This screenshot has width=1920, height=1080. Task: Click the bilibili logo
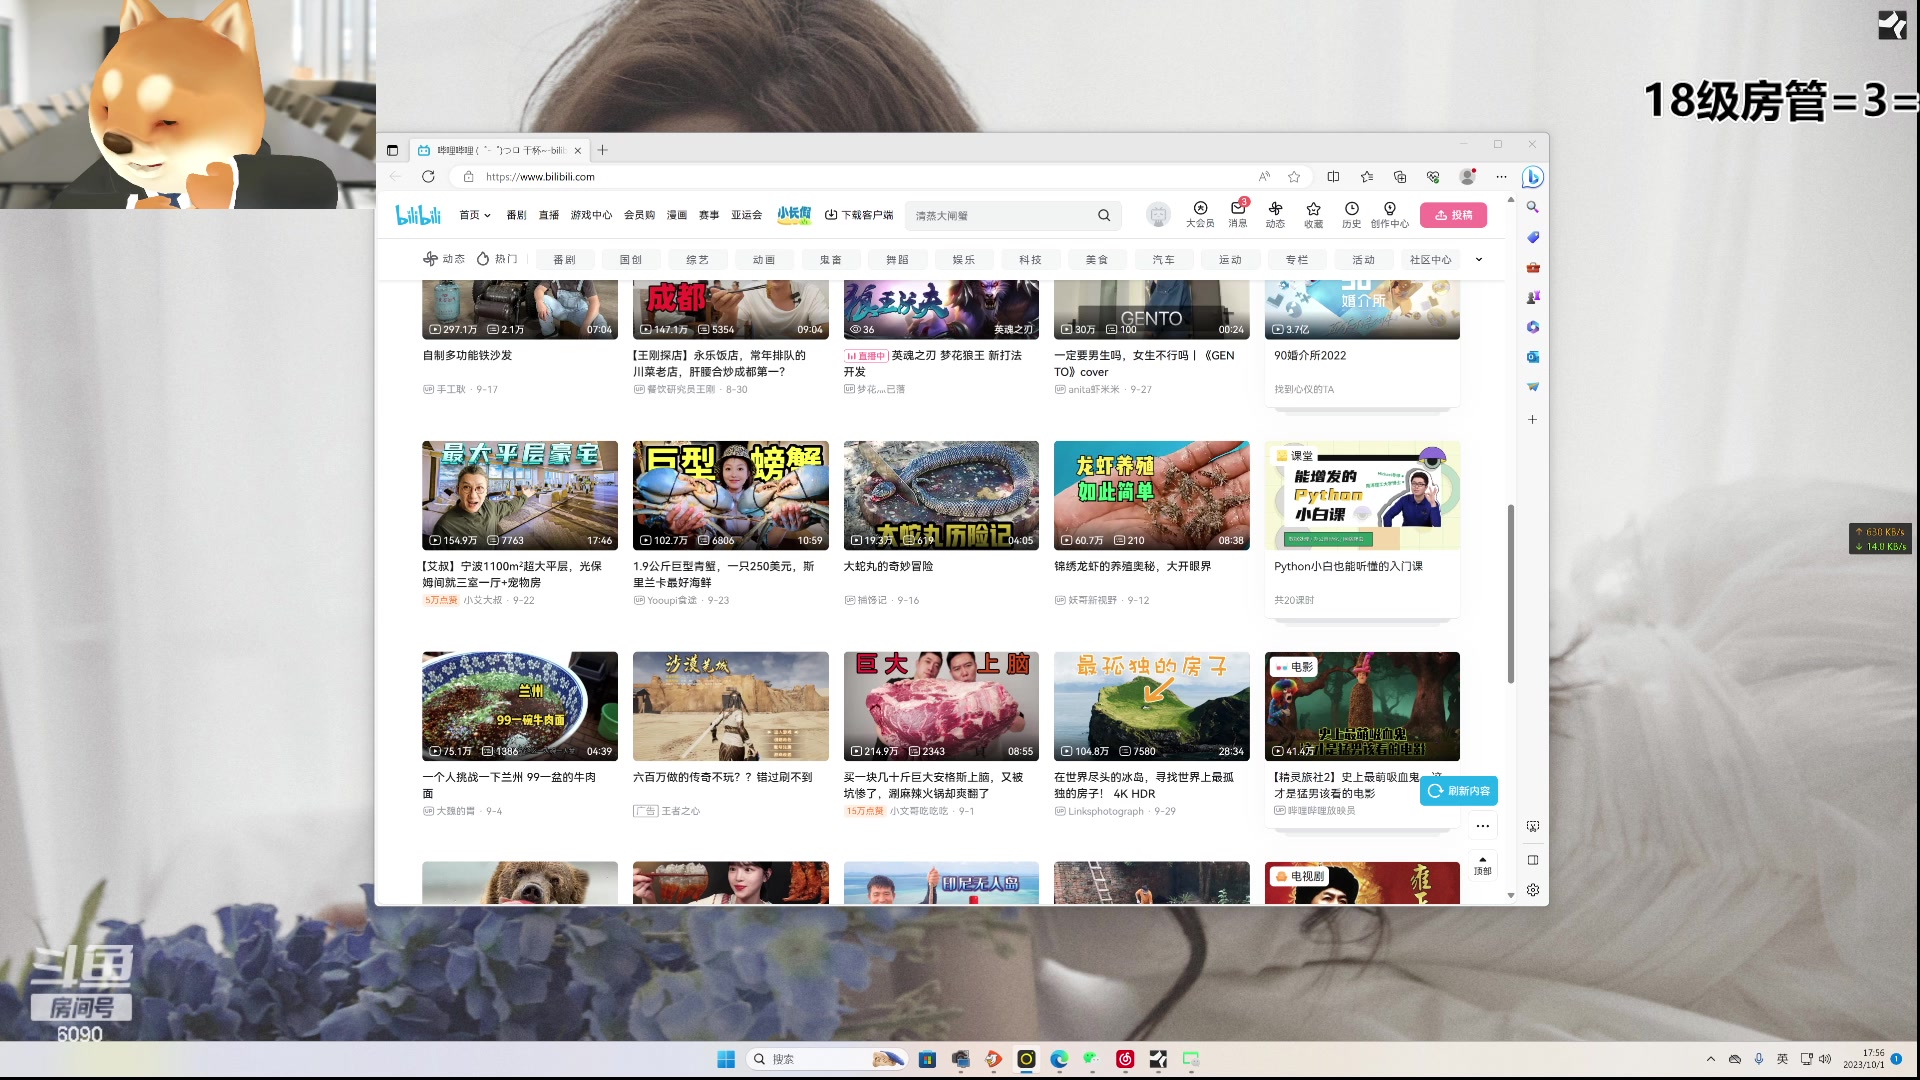(418, 215)
